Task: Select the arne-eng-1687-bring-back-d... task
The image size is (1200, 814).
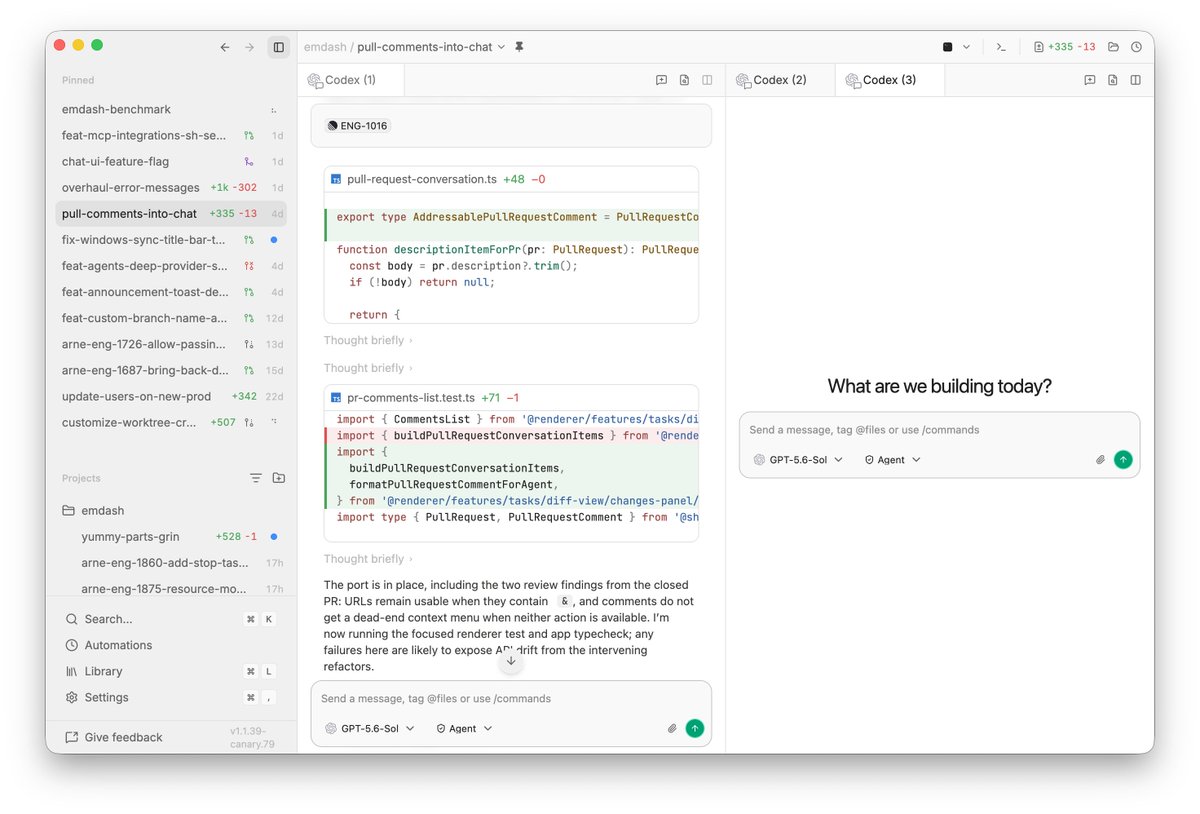Action: click(171, 370)
